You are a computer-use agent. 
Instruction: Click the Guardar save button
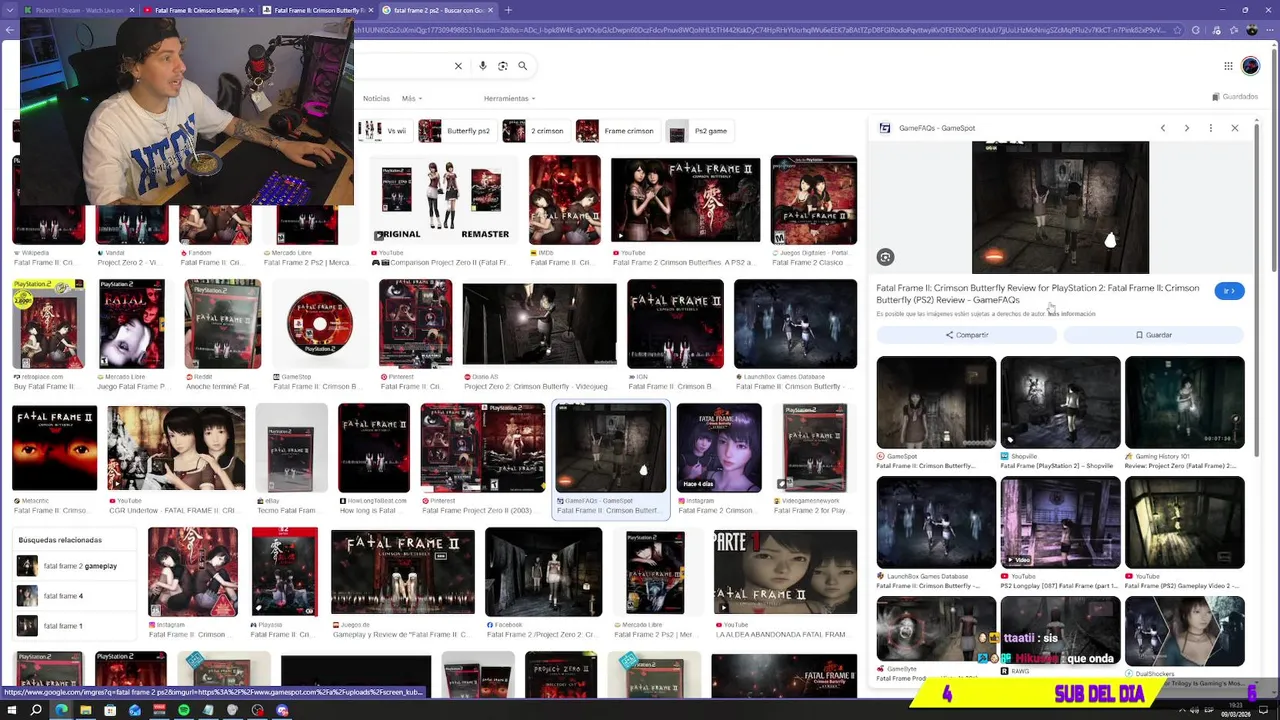(x=1153, y=335)
